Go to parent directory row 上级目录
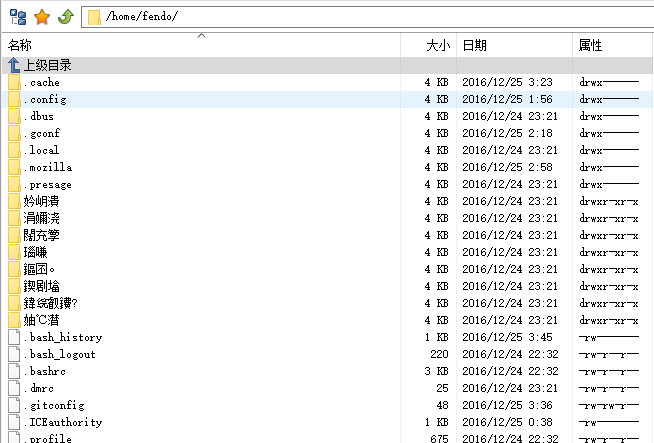654x443 pixels. [48, 65]
